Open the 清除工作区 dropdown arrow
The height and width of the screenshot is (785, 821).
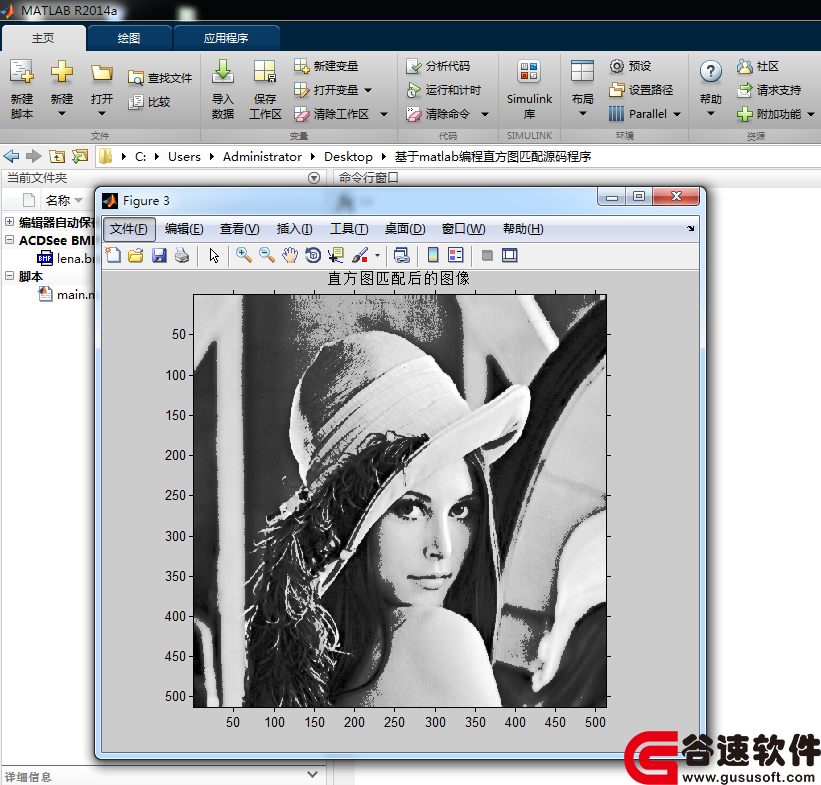click(x=384, y=114)
